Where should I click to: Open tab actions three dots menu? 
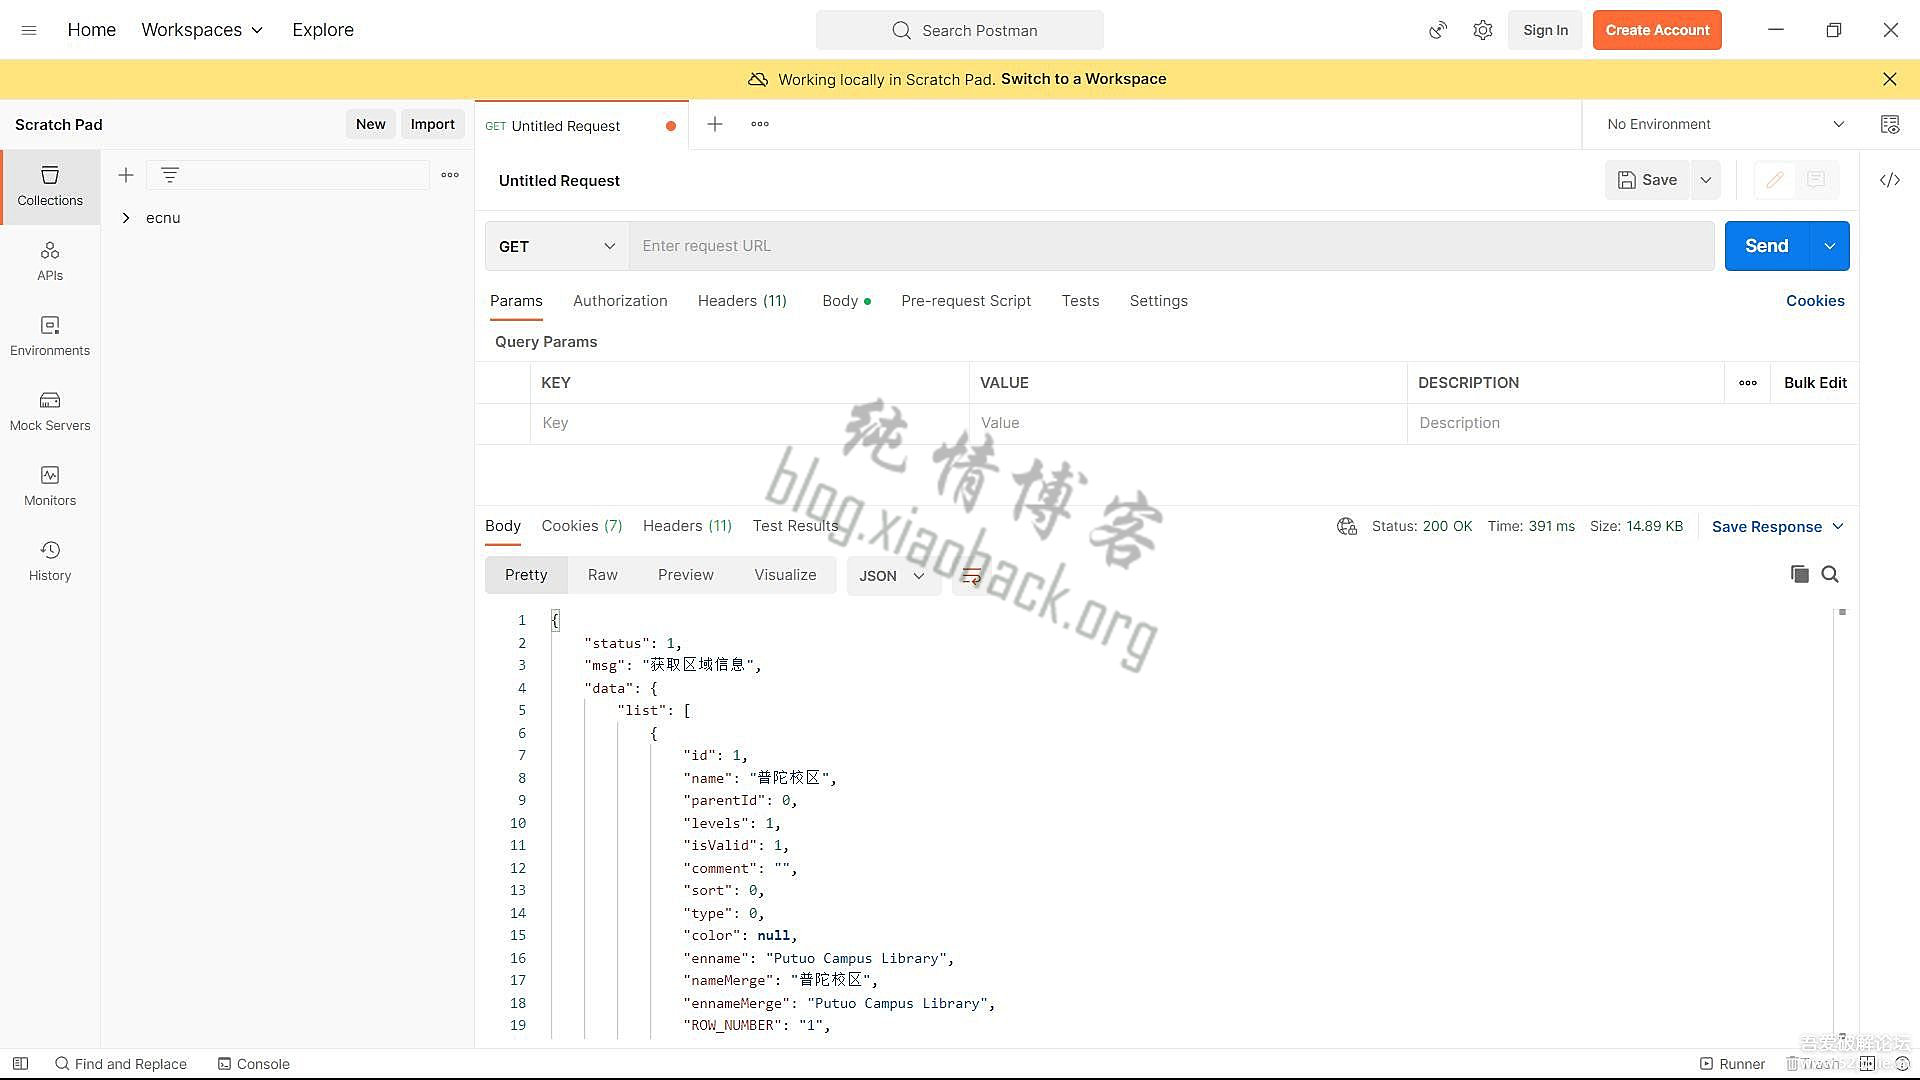(760, 124)
